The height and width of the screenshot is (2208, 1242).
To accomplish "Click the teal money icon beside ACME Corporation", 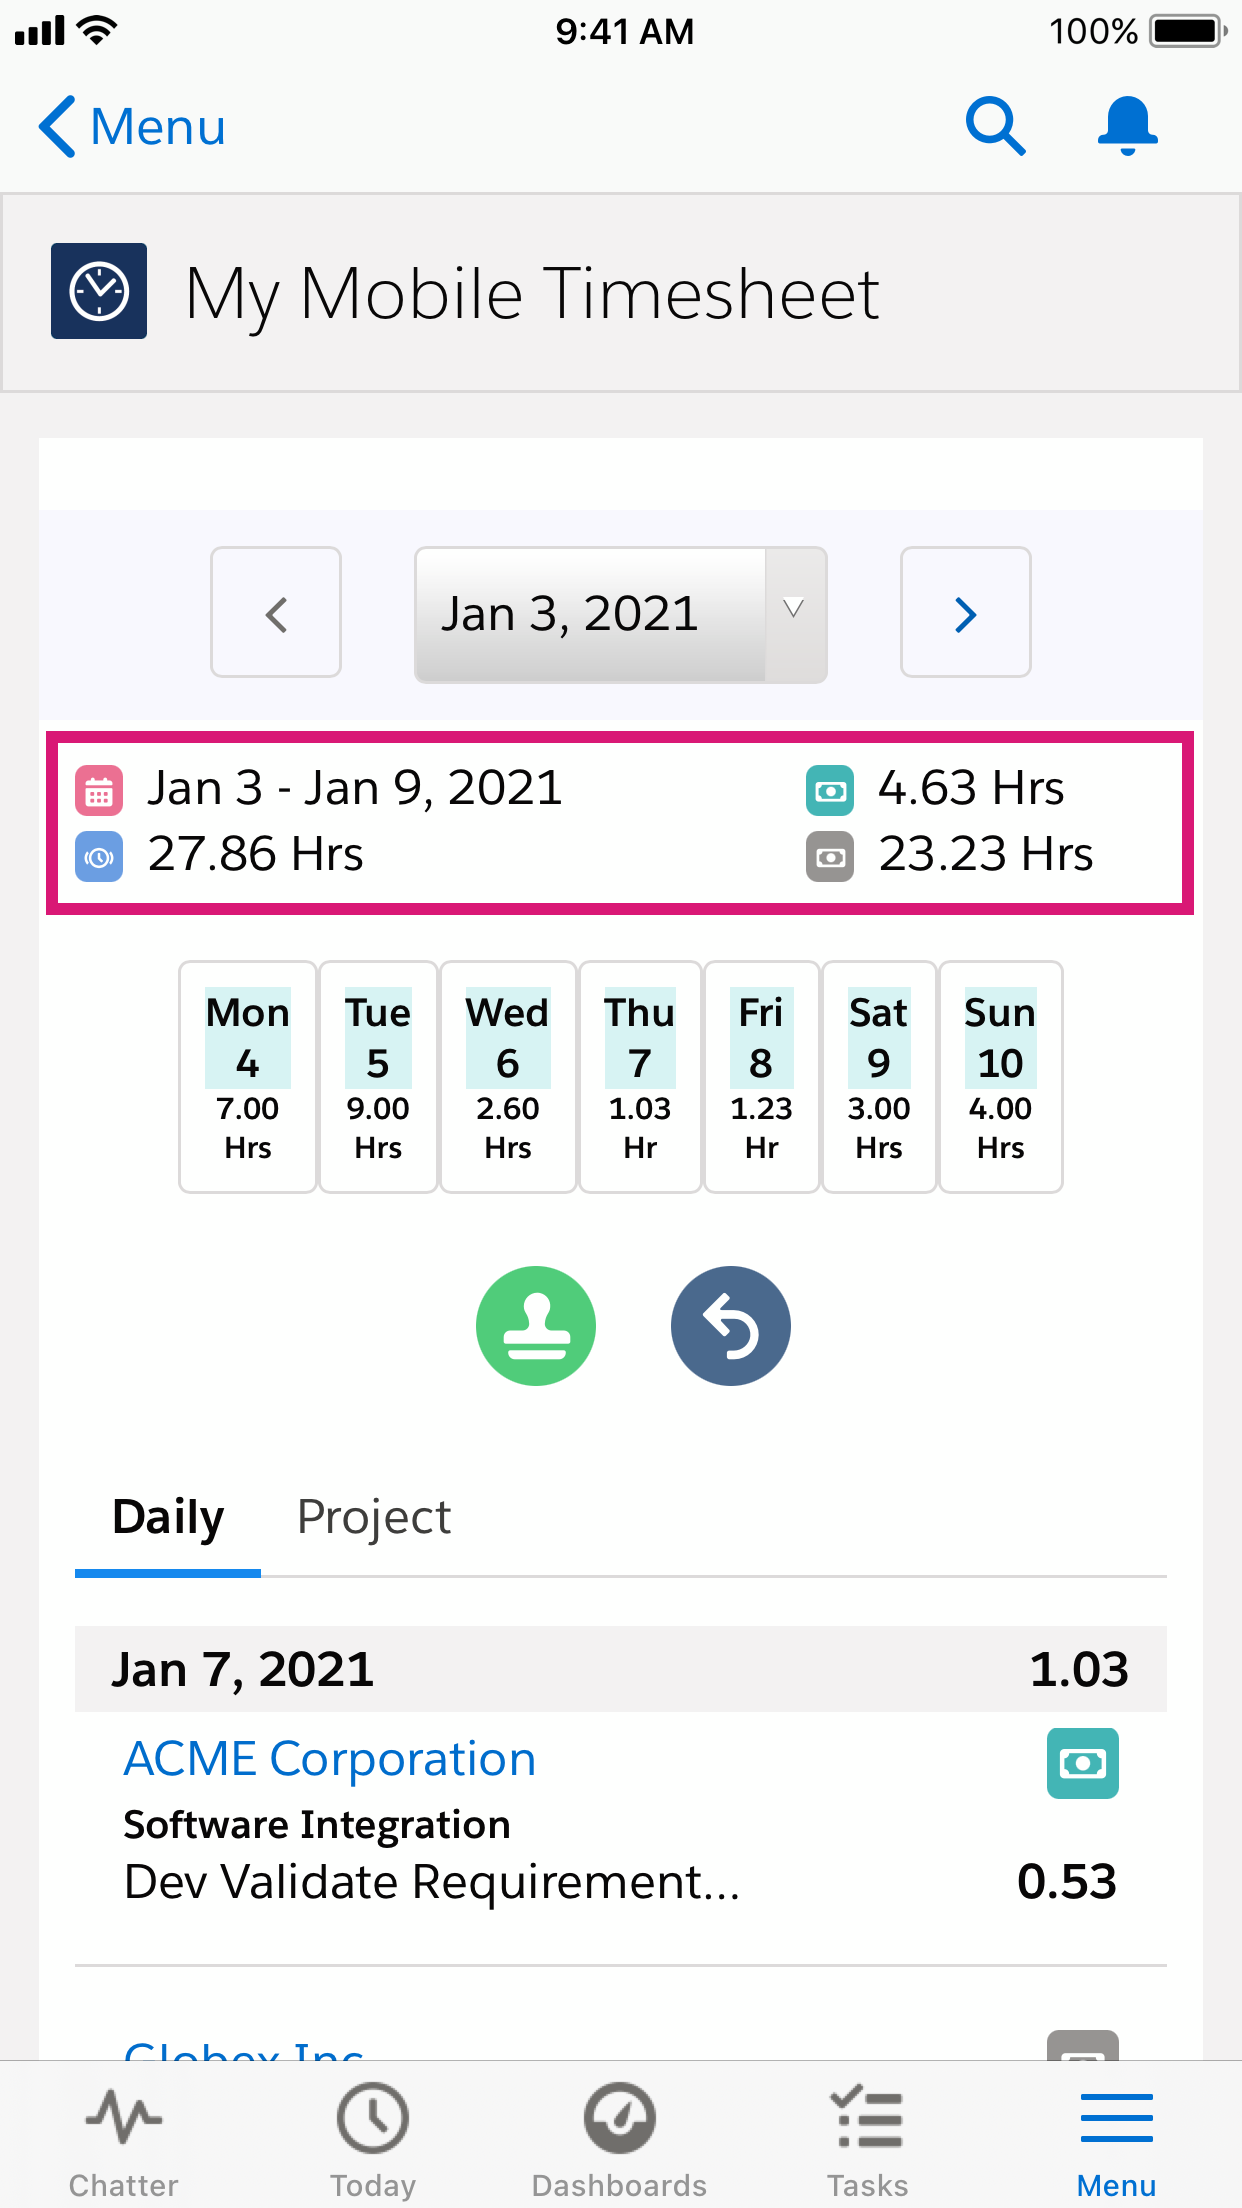I will click(x=1082, y=1763).
